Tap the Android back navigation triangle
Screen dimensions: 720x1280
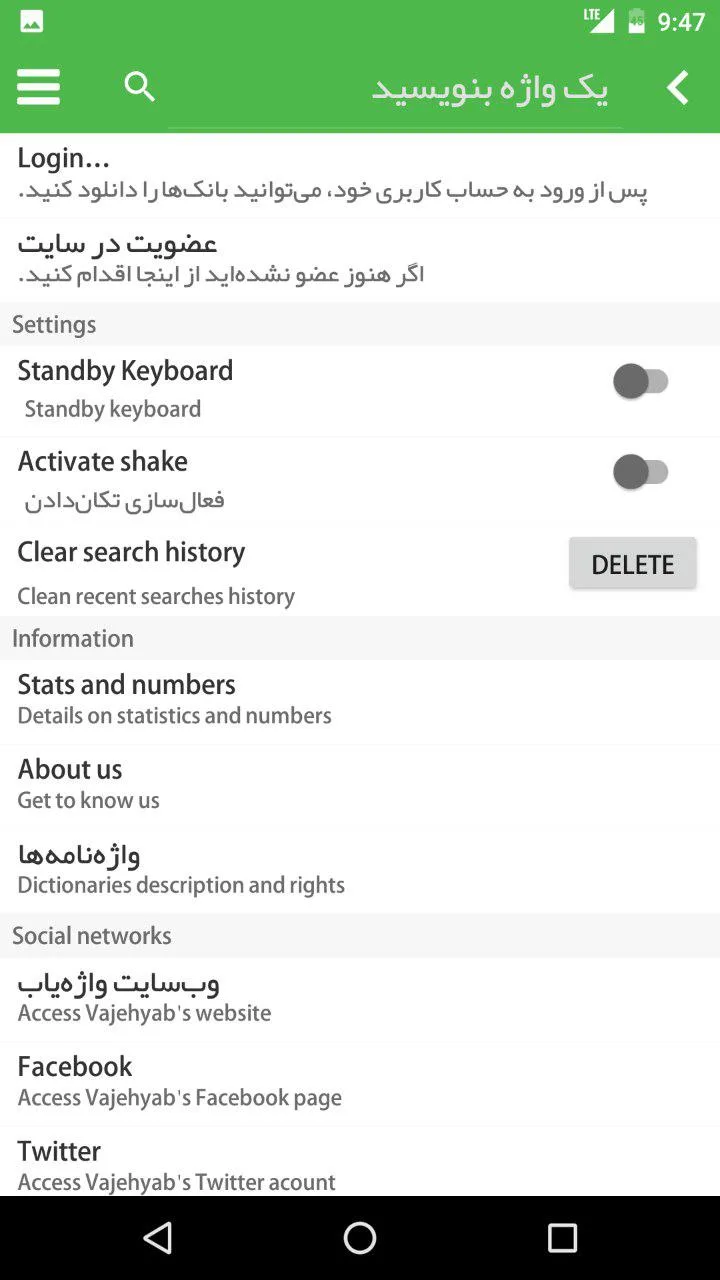click(158, 1238)
